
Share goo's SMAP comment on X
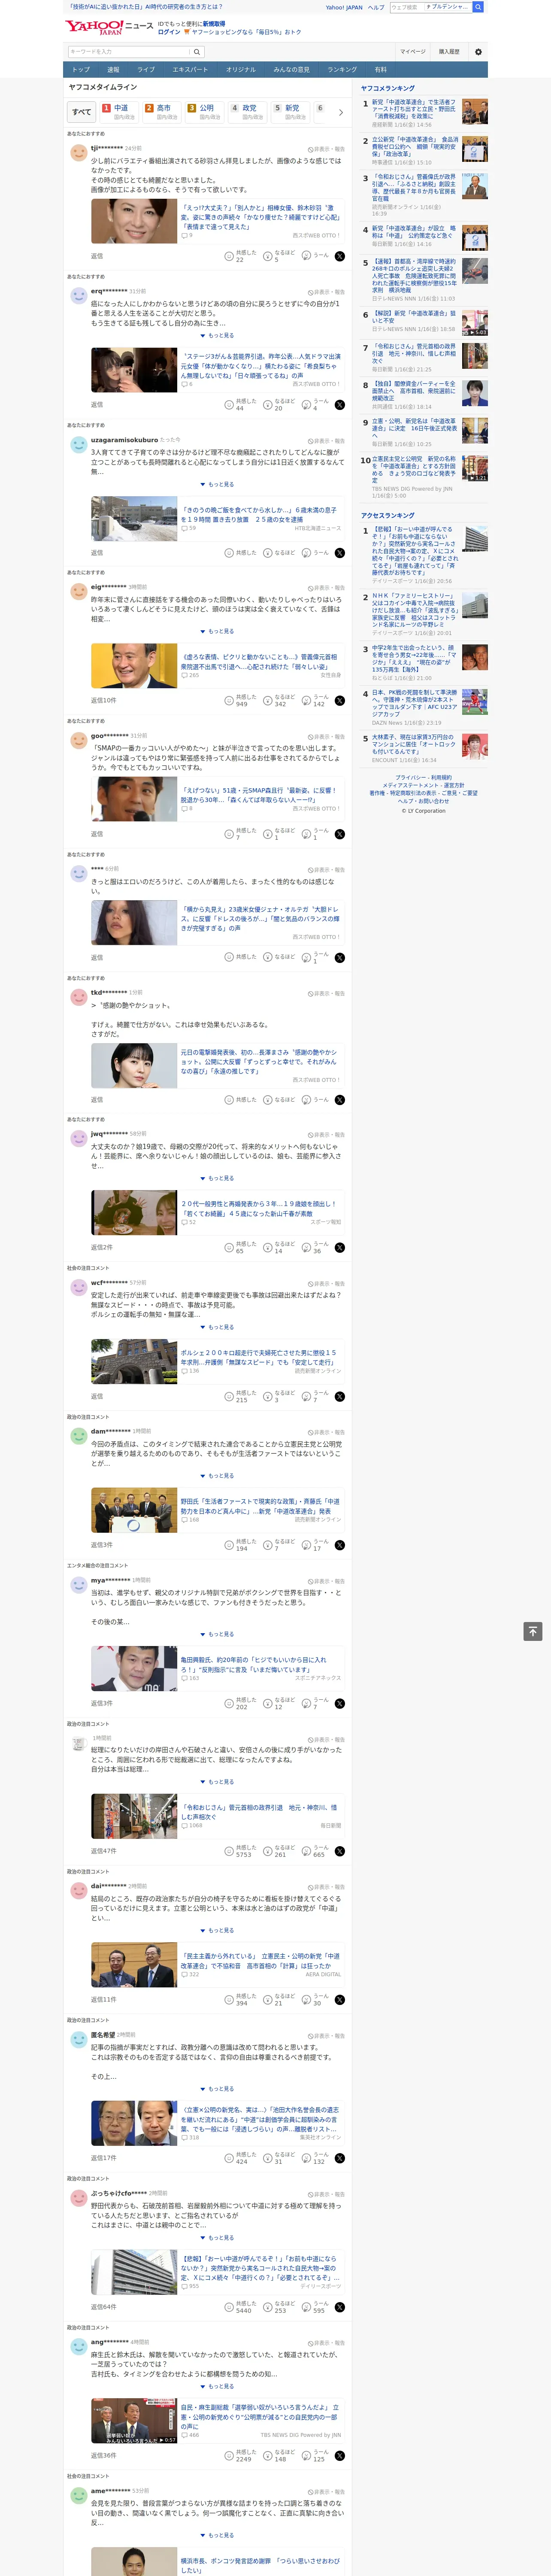tap(340, 834)
